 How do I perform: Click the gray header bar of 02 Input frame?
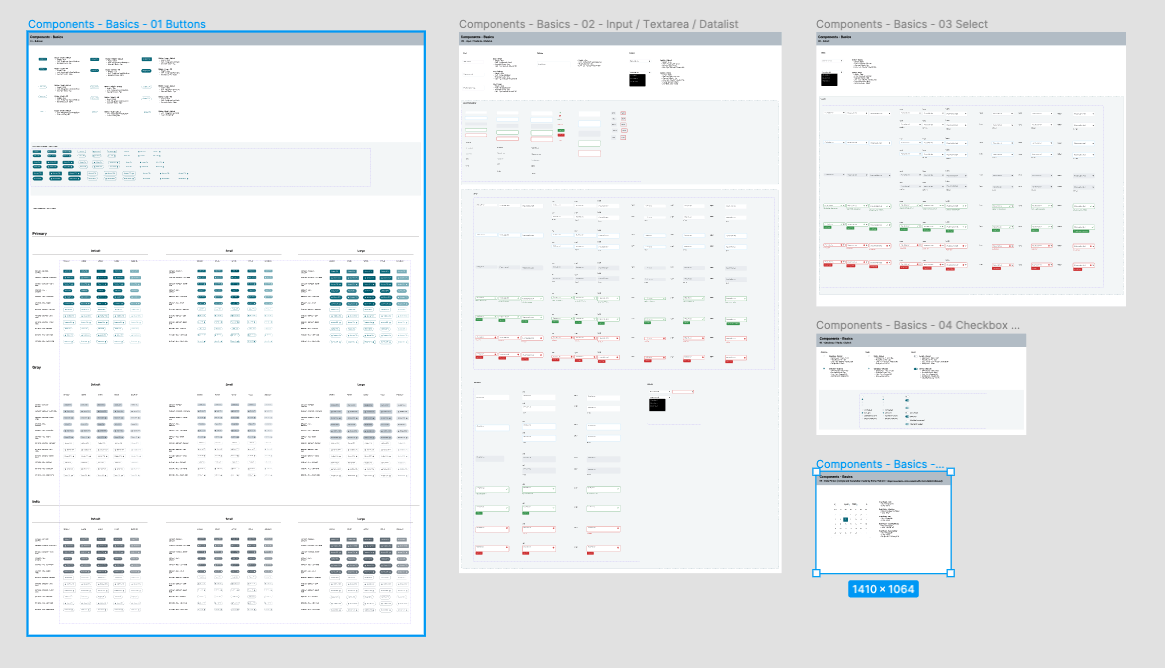tap(620, 38)
